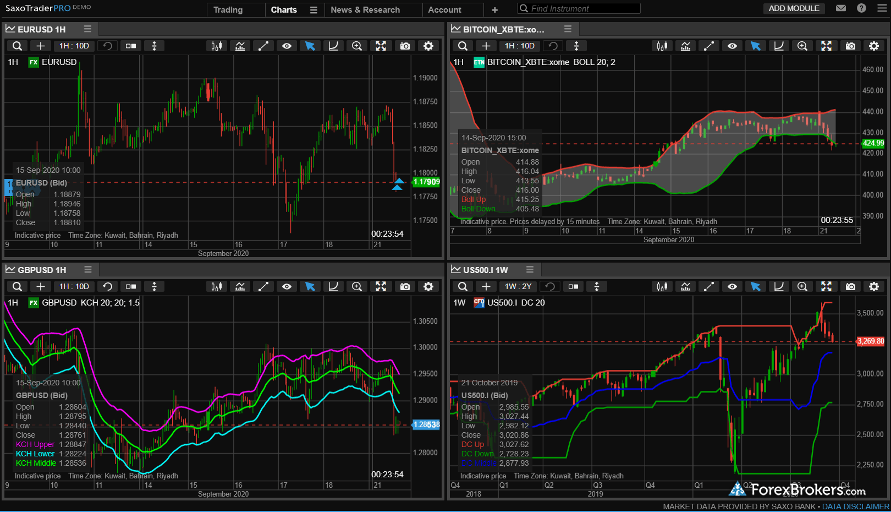Focus the Find Instrument search field
This screenshot has height=512, width=891.
click(579, 9)
